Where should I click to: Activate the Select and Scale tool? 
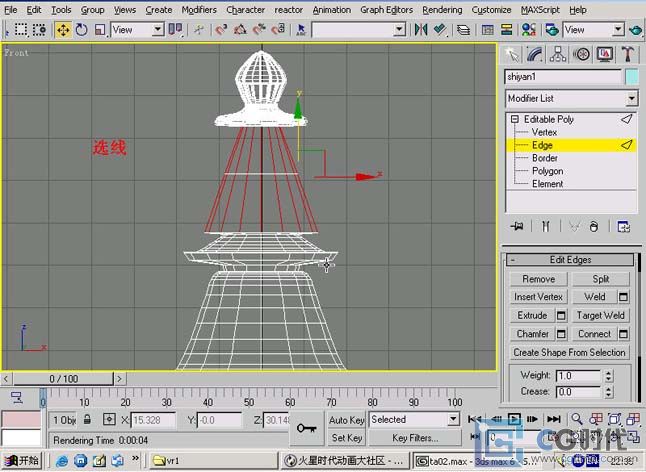click(x=100, y=30)
